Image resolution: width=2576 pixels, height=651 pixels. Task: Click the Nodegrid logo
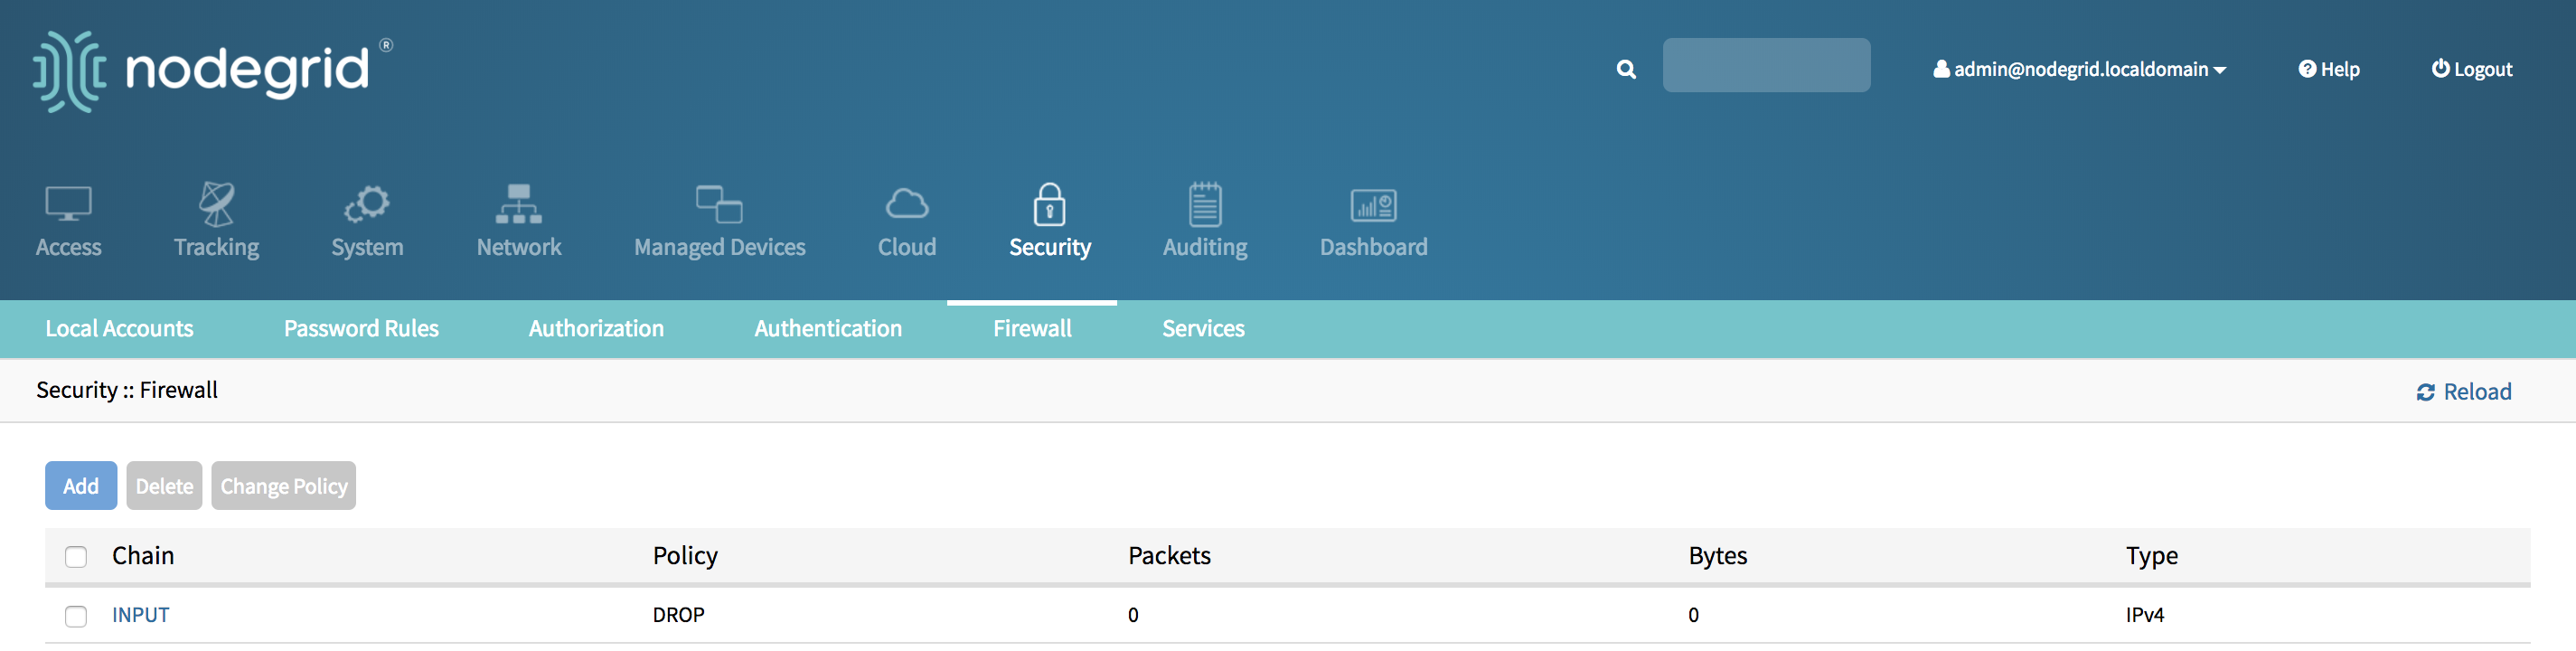pyautogui.click(x=212, y=71)
